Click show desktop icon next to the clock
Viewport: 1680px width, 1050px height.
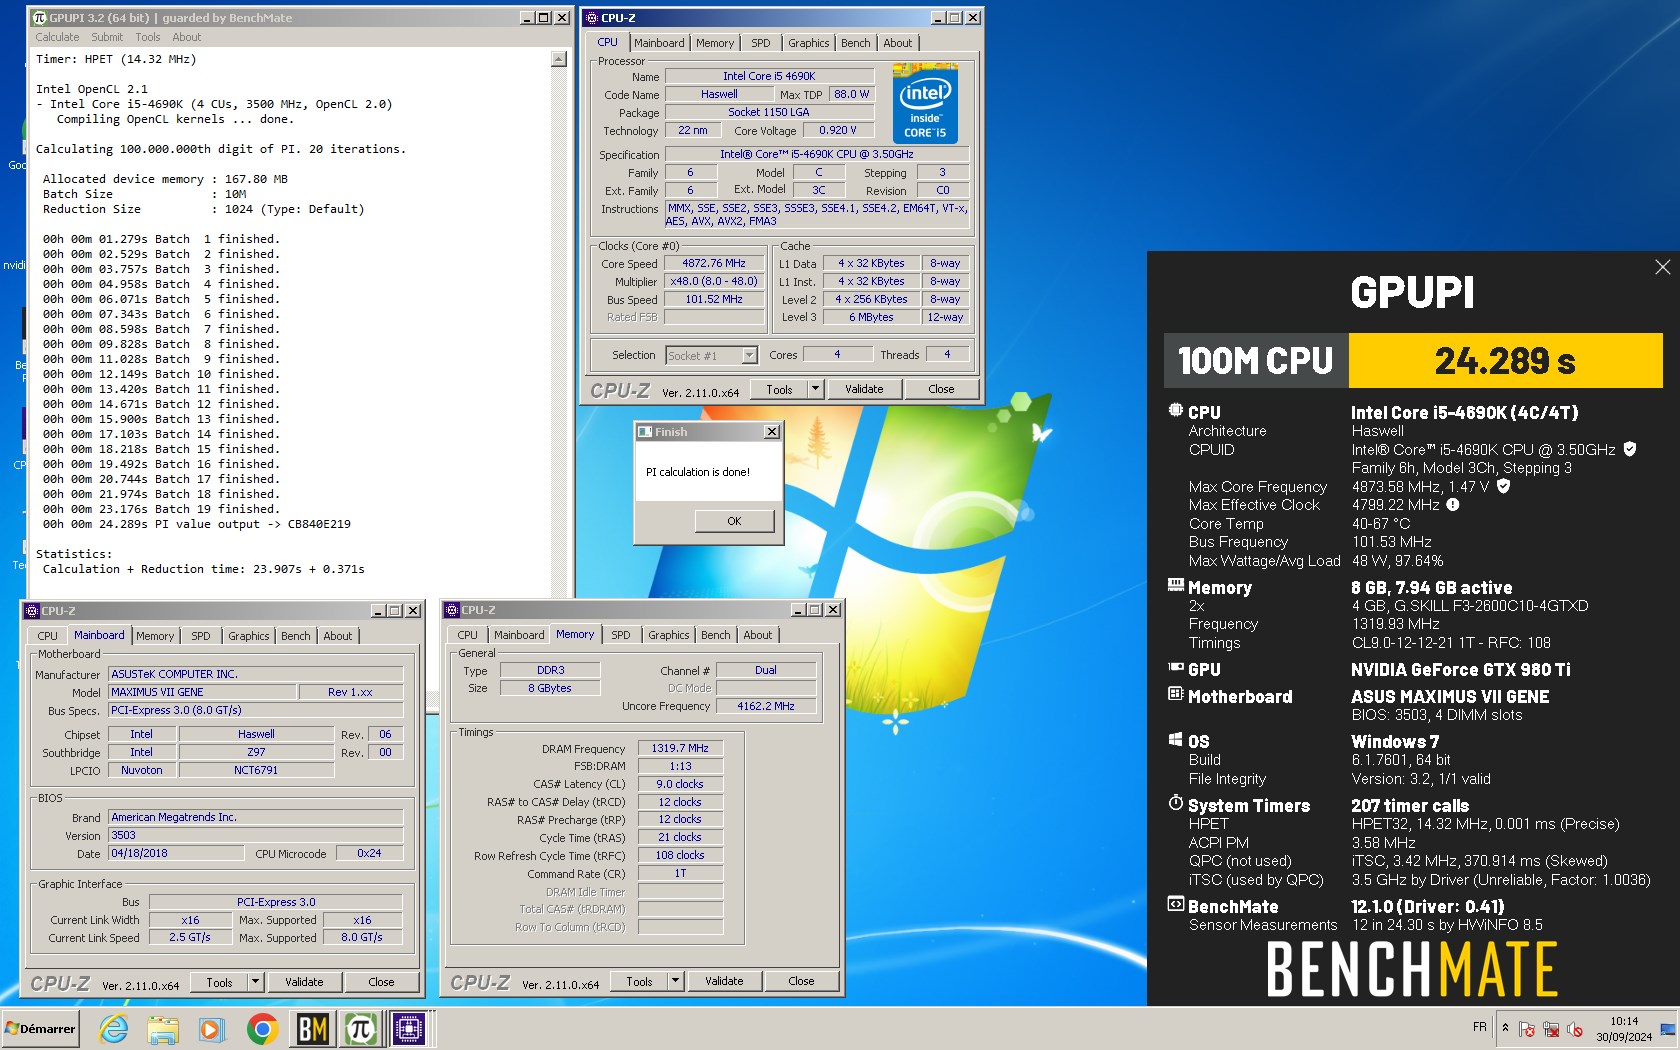1668,1029
